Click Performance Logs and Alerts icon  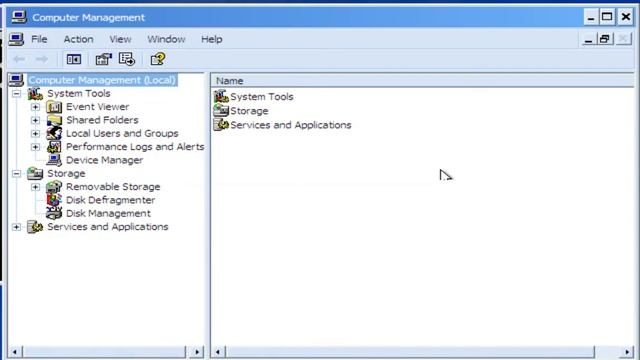pyautogui.click(x=54, y=147)
